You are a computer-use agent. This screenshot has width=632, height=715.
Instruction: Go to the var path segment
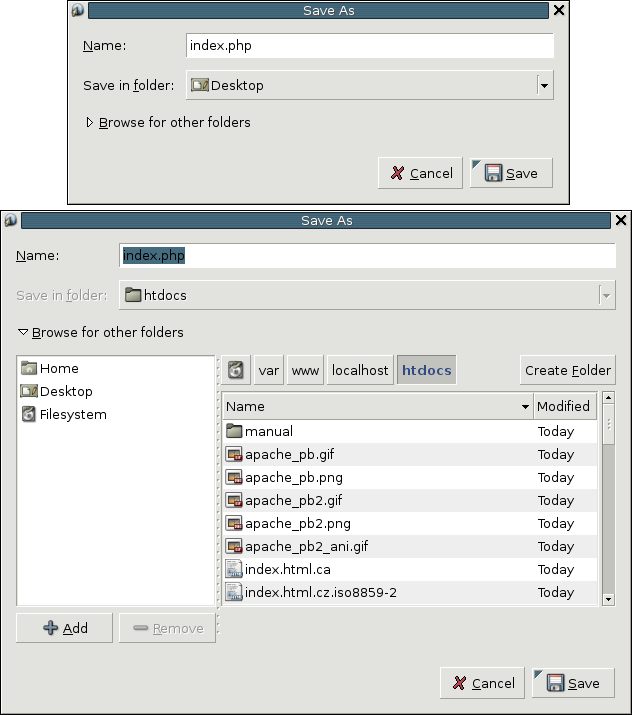coord(268,370)
